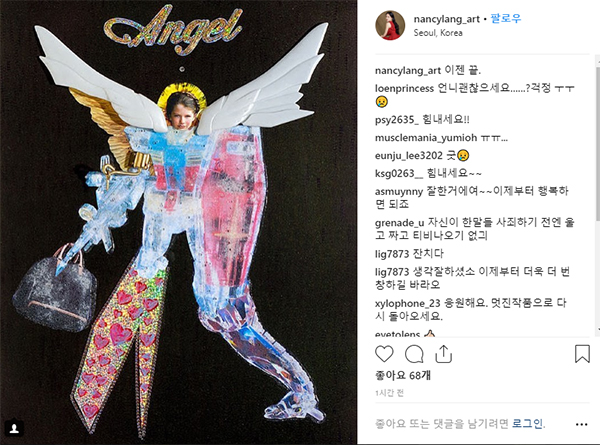Open loenprincess commenter profile

click(404, 88)
